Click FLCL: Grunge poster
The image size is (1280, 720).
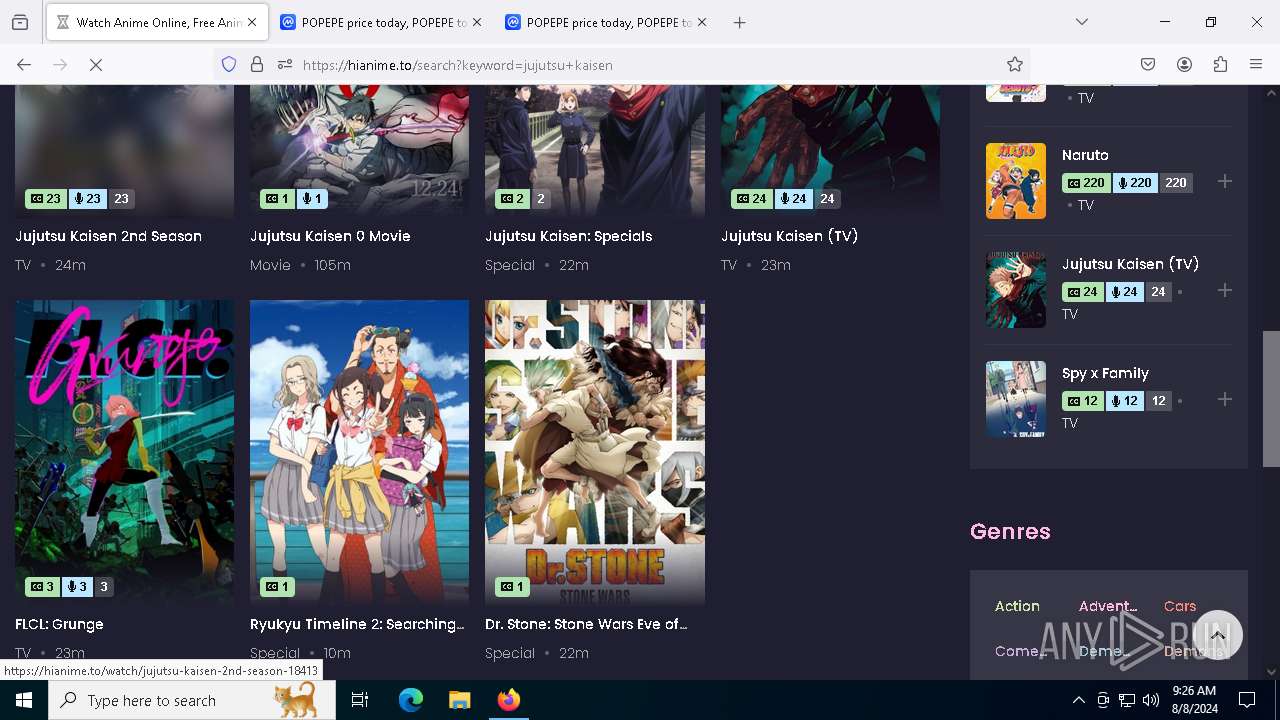124,452
